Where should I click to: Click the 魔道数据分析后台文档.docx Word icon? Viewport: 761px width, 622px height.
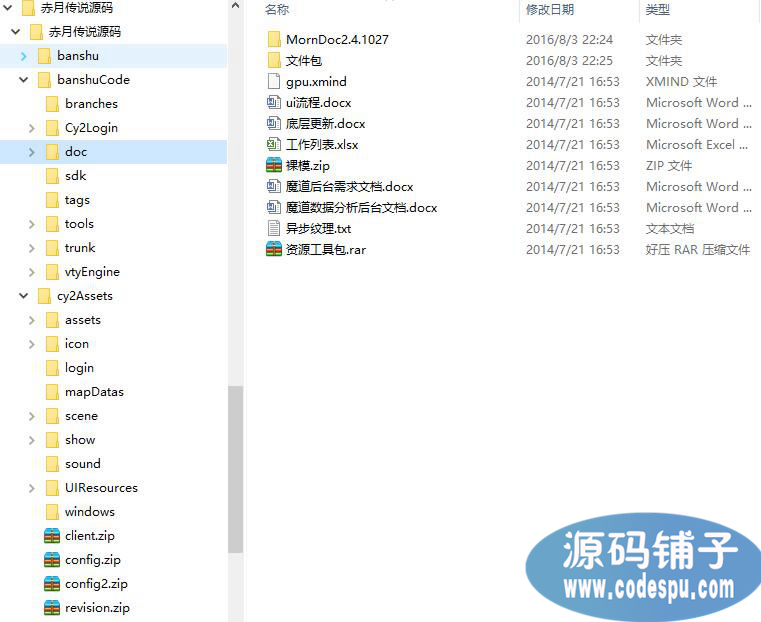[274, 207]
